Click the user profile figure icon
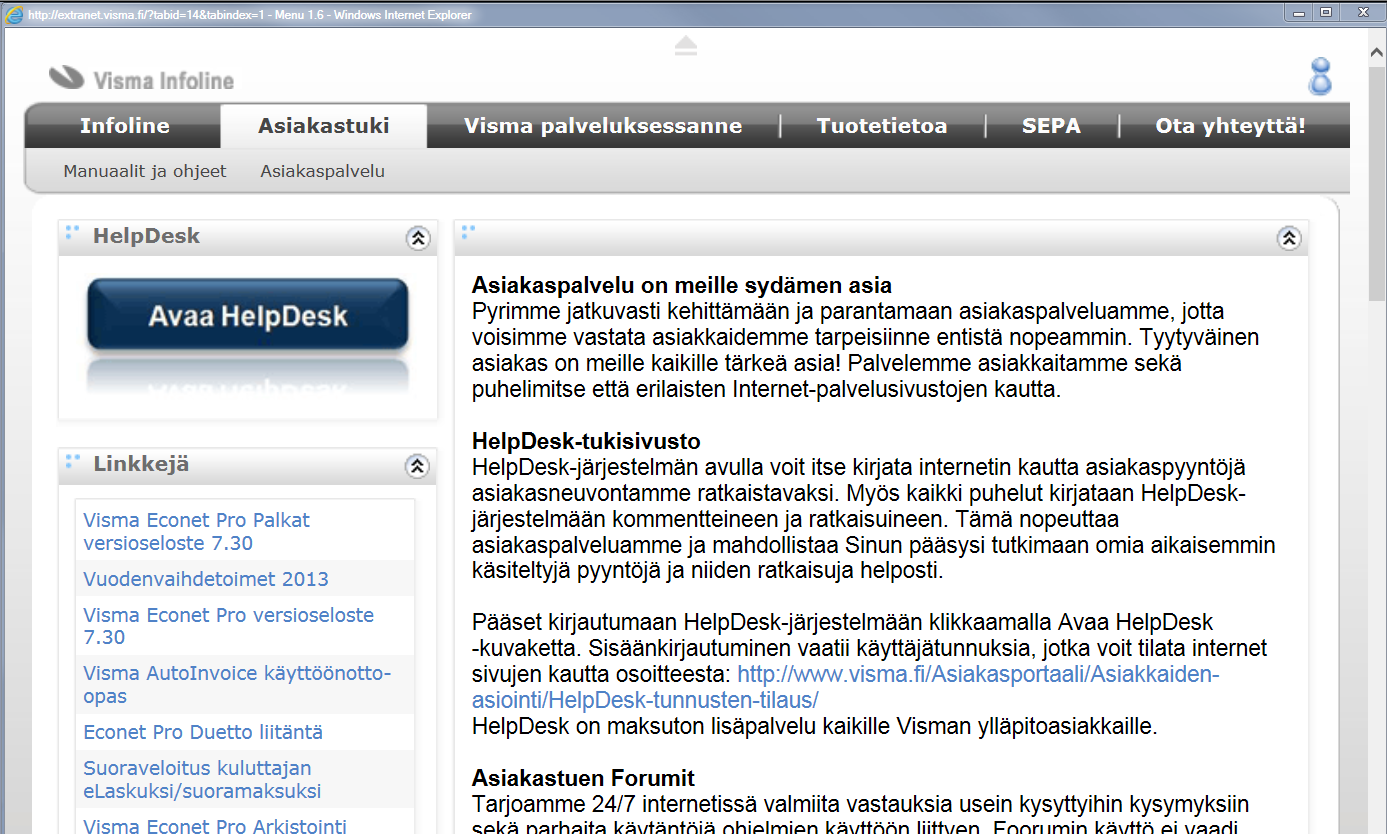This screenshot has height=834, width=1387. point(1320,77)
